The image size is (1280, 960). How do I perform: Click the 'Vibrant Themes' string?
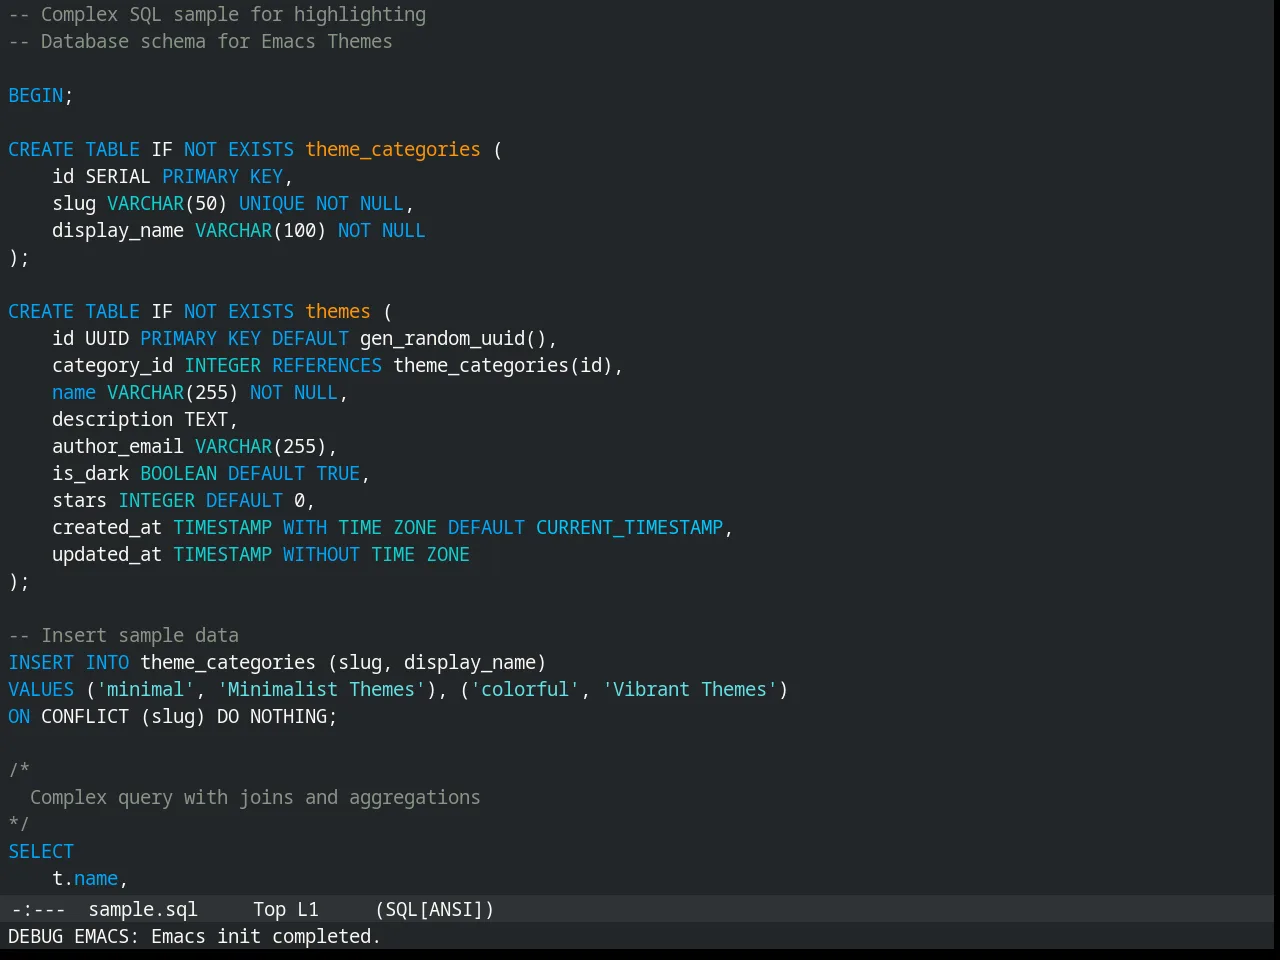point(690,690)
